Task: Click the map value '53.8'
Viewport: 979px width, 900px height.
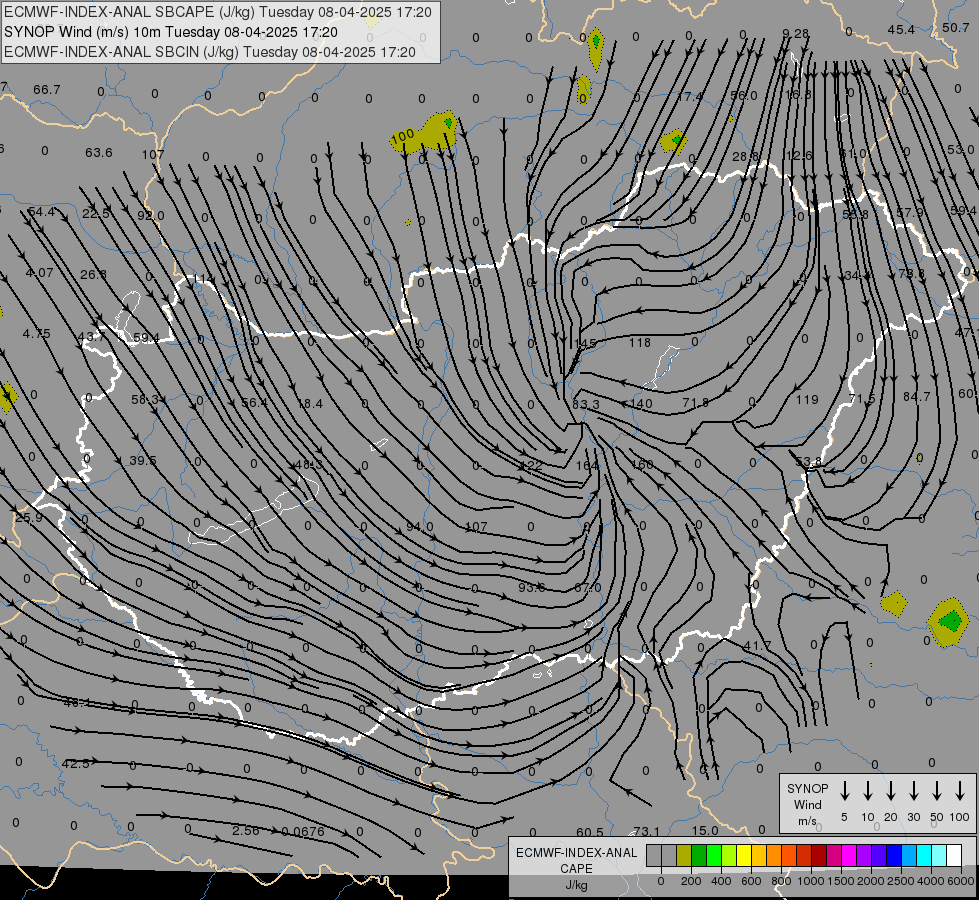Action: [809, 462]
